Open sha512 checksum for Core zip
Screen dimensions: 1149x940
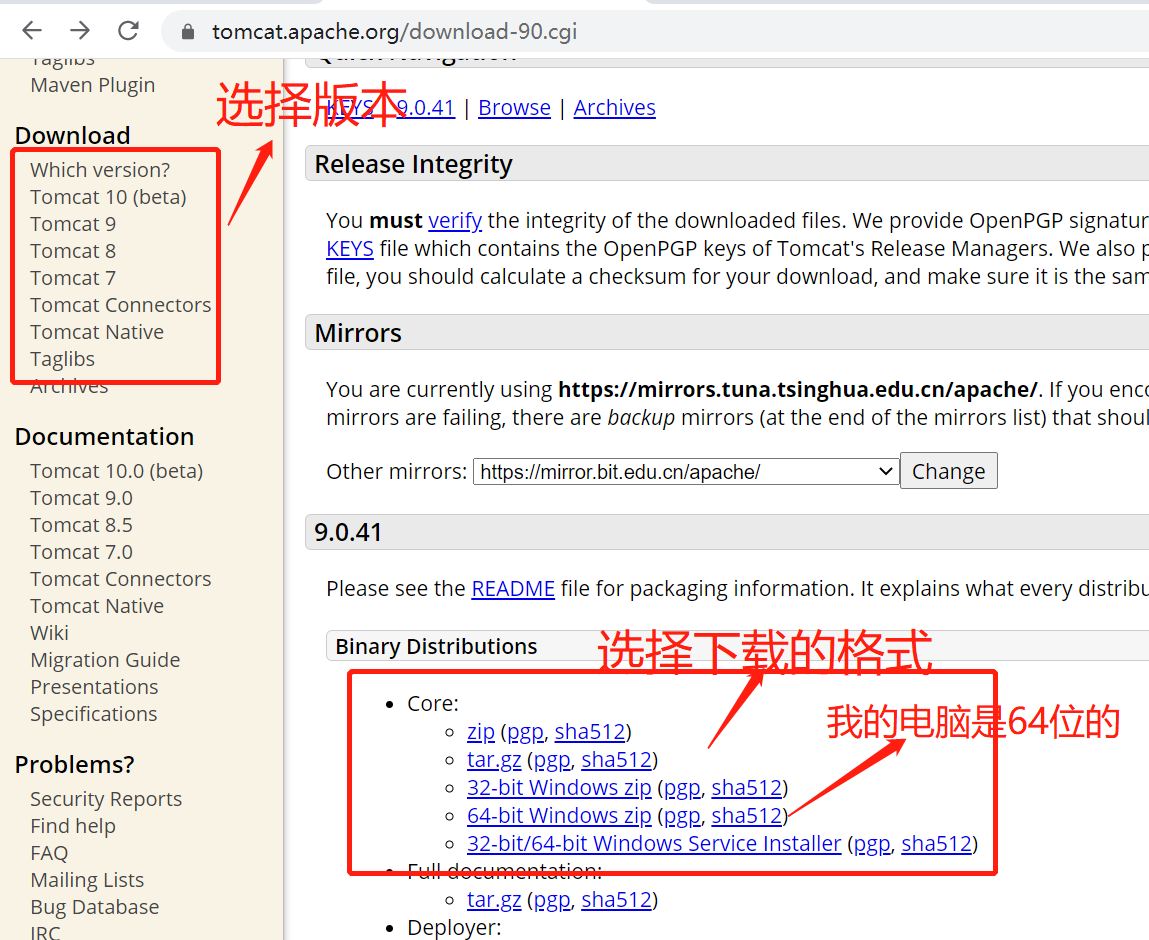coord(590,732)
